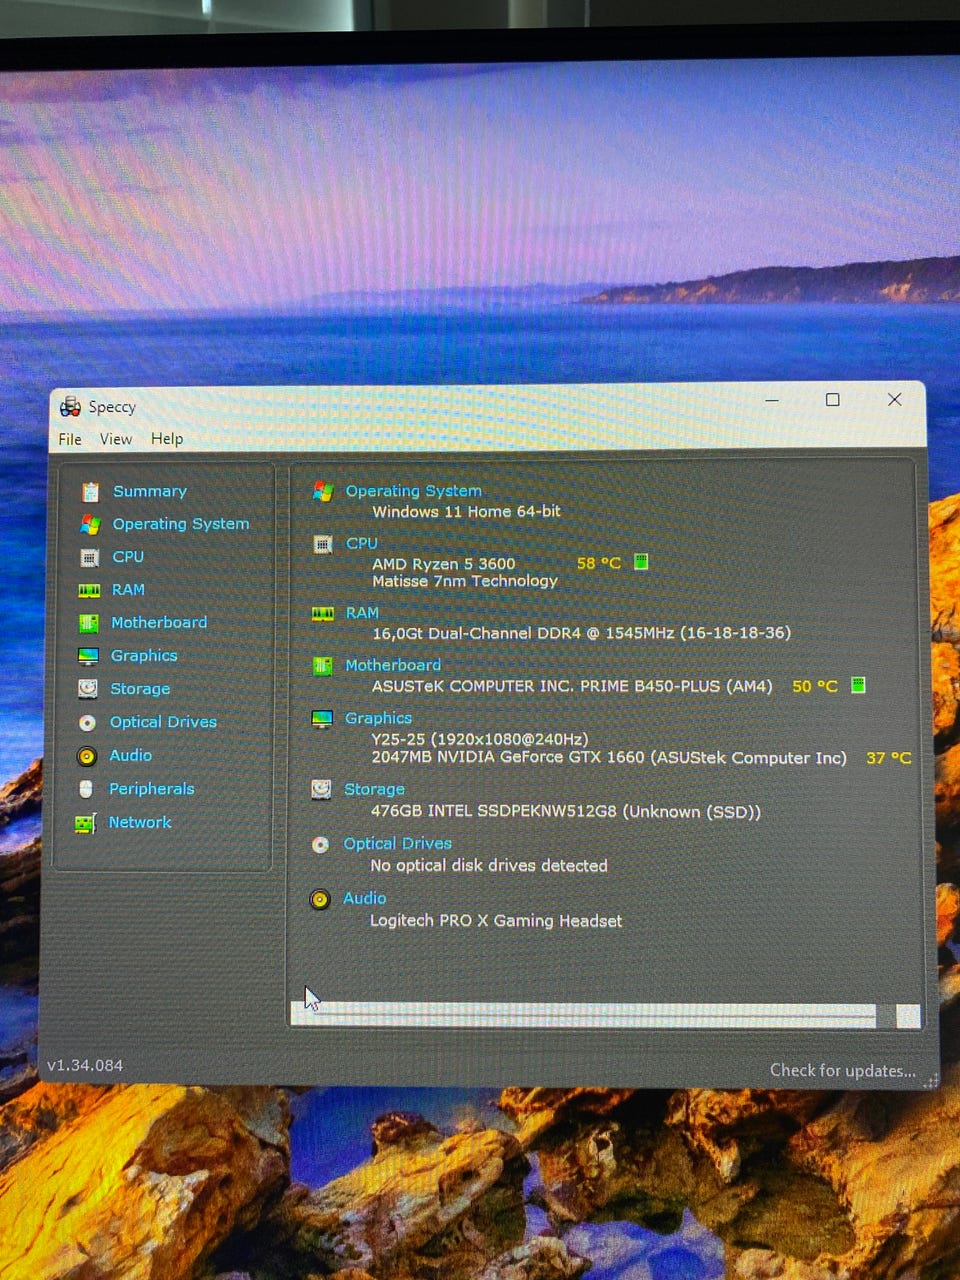960x1280 pixels.
Task: Click the 476GB INTEL SSDPEKNW512G8 text
Action: pos(566,812)
